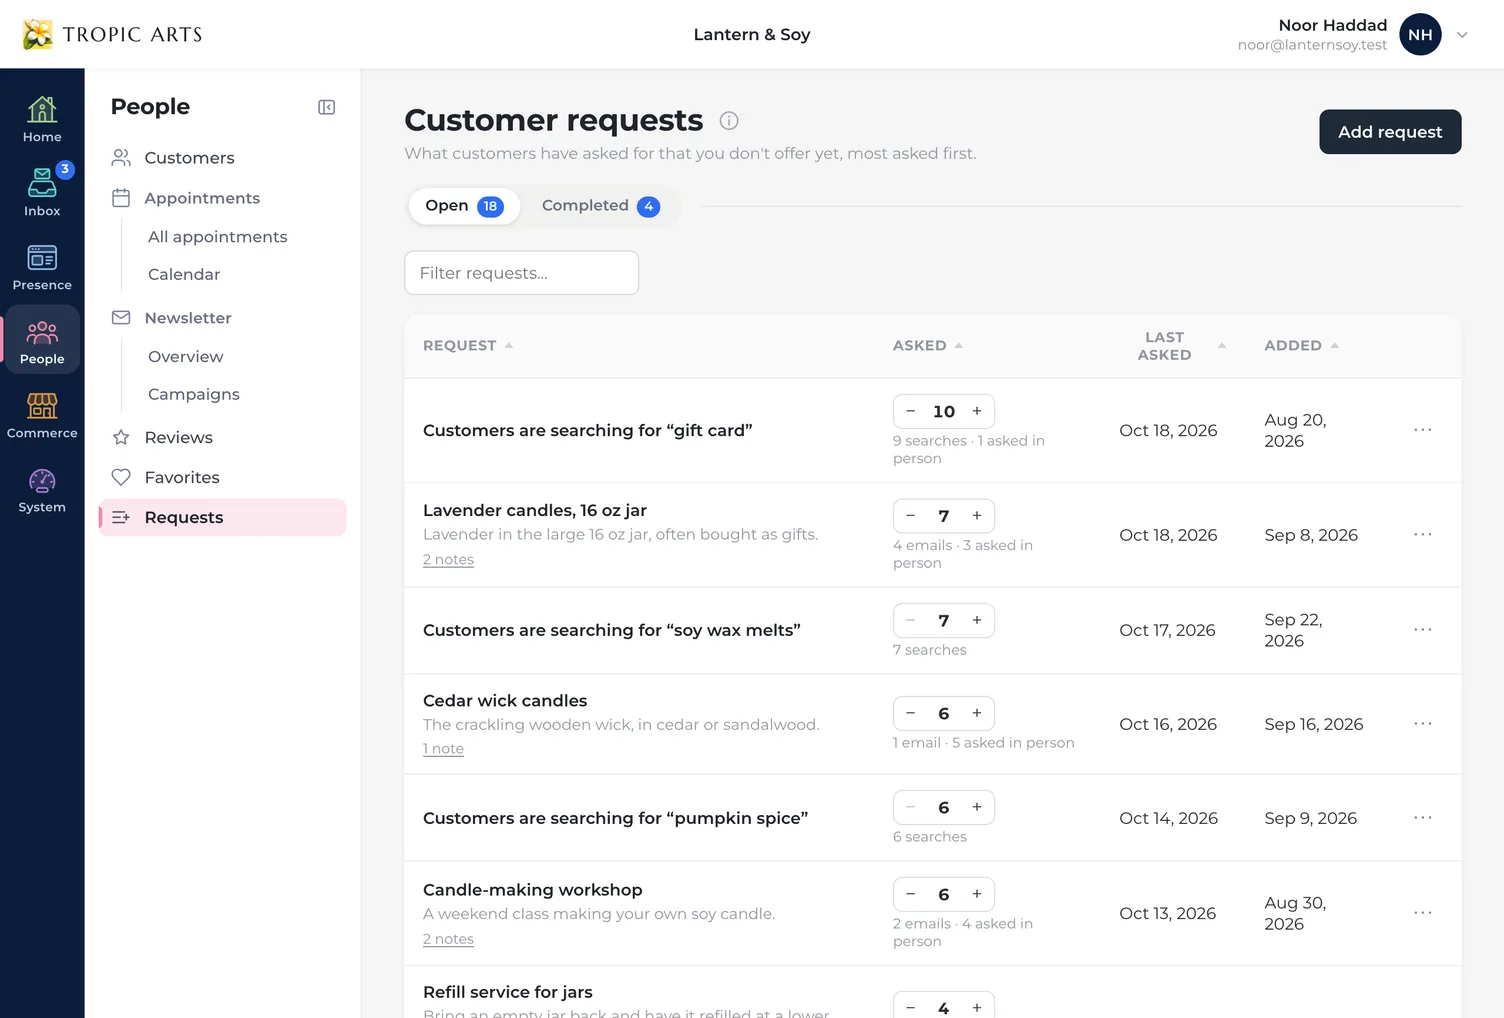
Task: Open Favorites in People menu
Action: click(x=223, y=477)
